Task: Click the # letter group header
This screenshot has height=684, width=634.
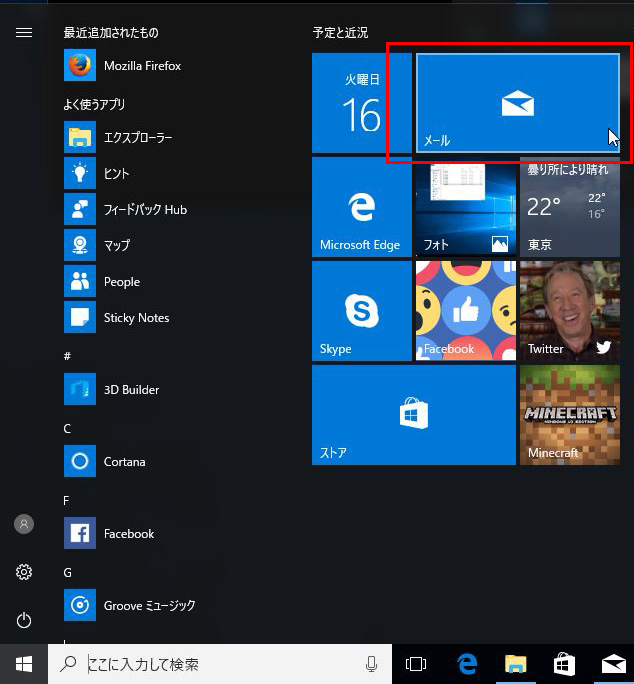Action: (67, 356)
